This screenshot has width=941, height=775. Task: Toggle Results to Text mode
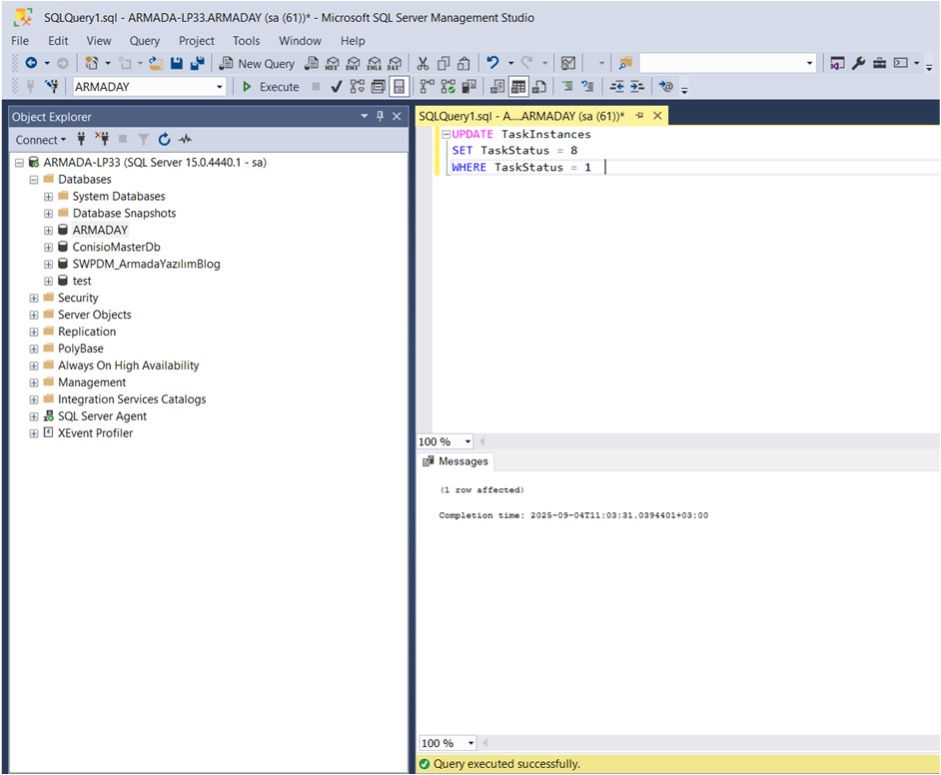498,87
